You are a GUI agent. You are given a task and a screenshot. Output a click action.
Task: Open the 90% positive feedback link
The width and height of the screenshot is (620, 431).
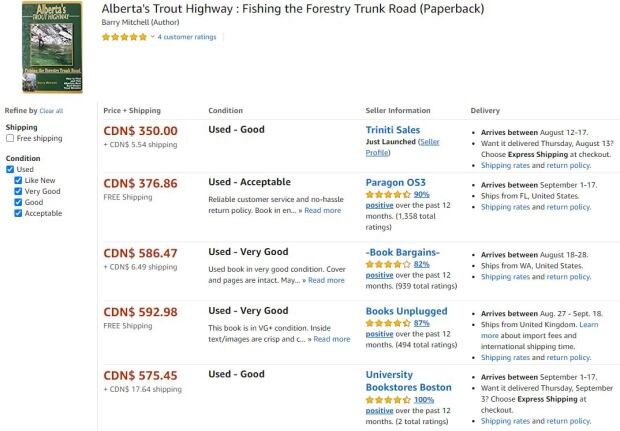pyautogui.click(x=422, y=195)
